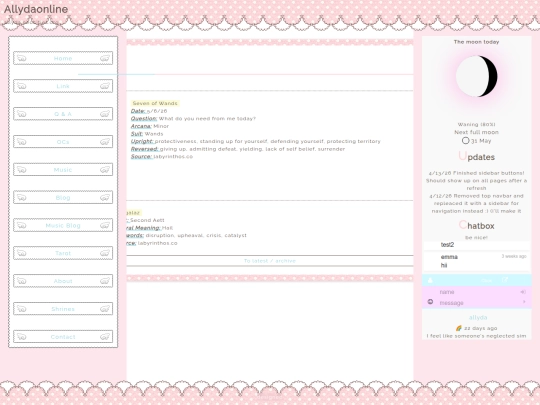
Task: Click the chatbox message input field
Action: [478, 303]
